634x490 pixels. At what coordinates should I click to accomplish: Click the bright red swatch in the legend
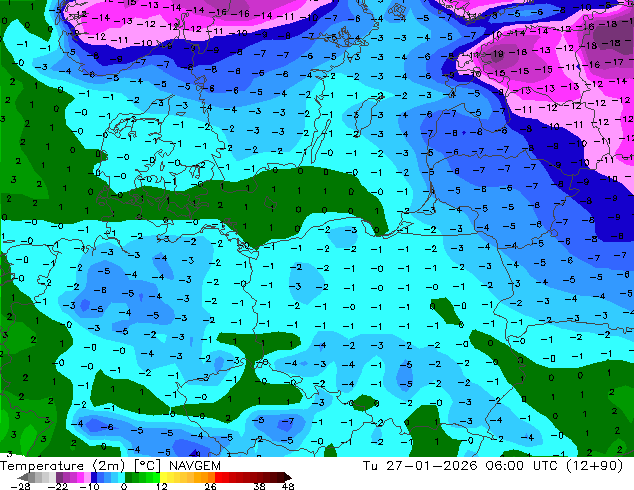[218, 477]
